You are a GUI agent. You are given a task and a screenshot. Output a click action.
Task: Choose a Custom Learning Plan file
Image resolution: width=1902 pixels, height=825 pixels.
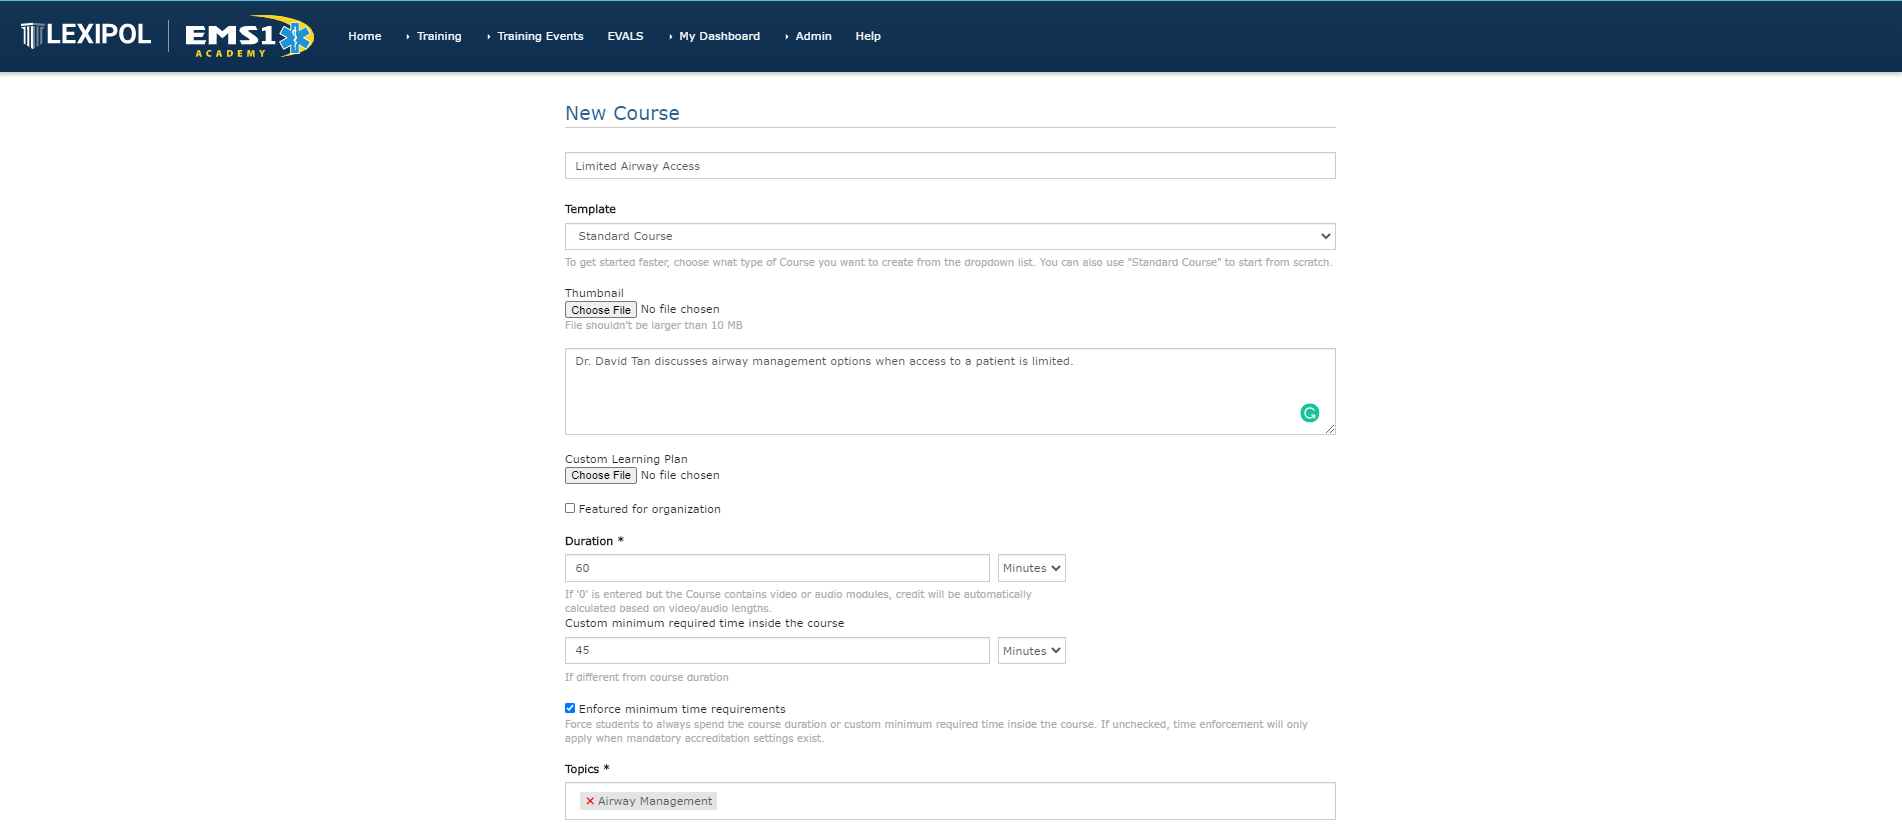click(601, 476)
